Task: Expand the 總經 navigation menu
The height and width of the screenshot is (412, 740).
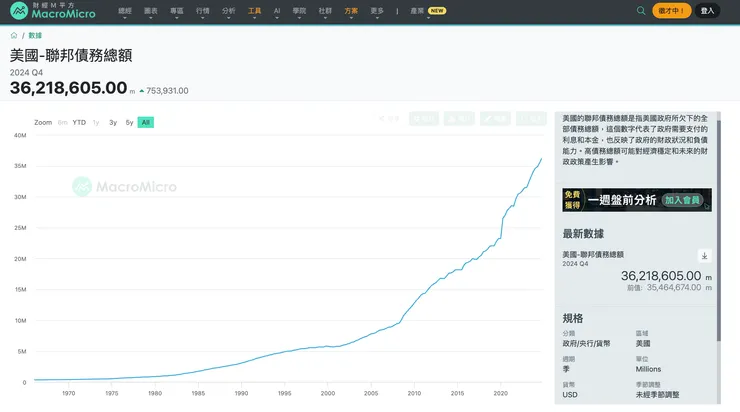Action: pos(125,11)
